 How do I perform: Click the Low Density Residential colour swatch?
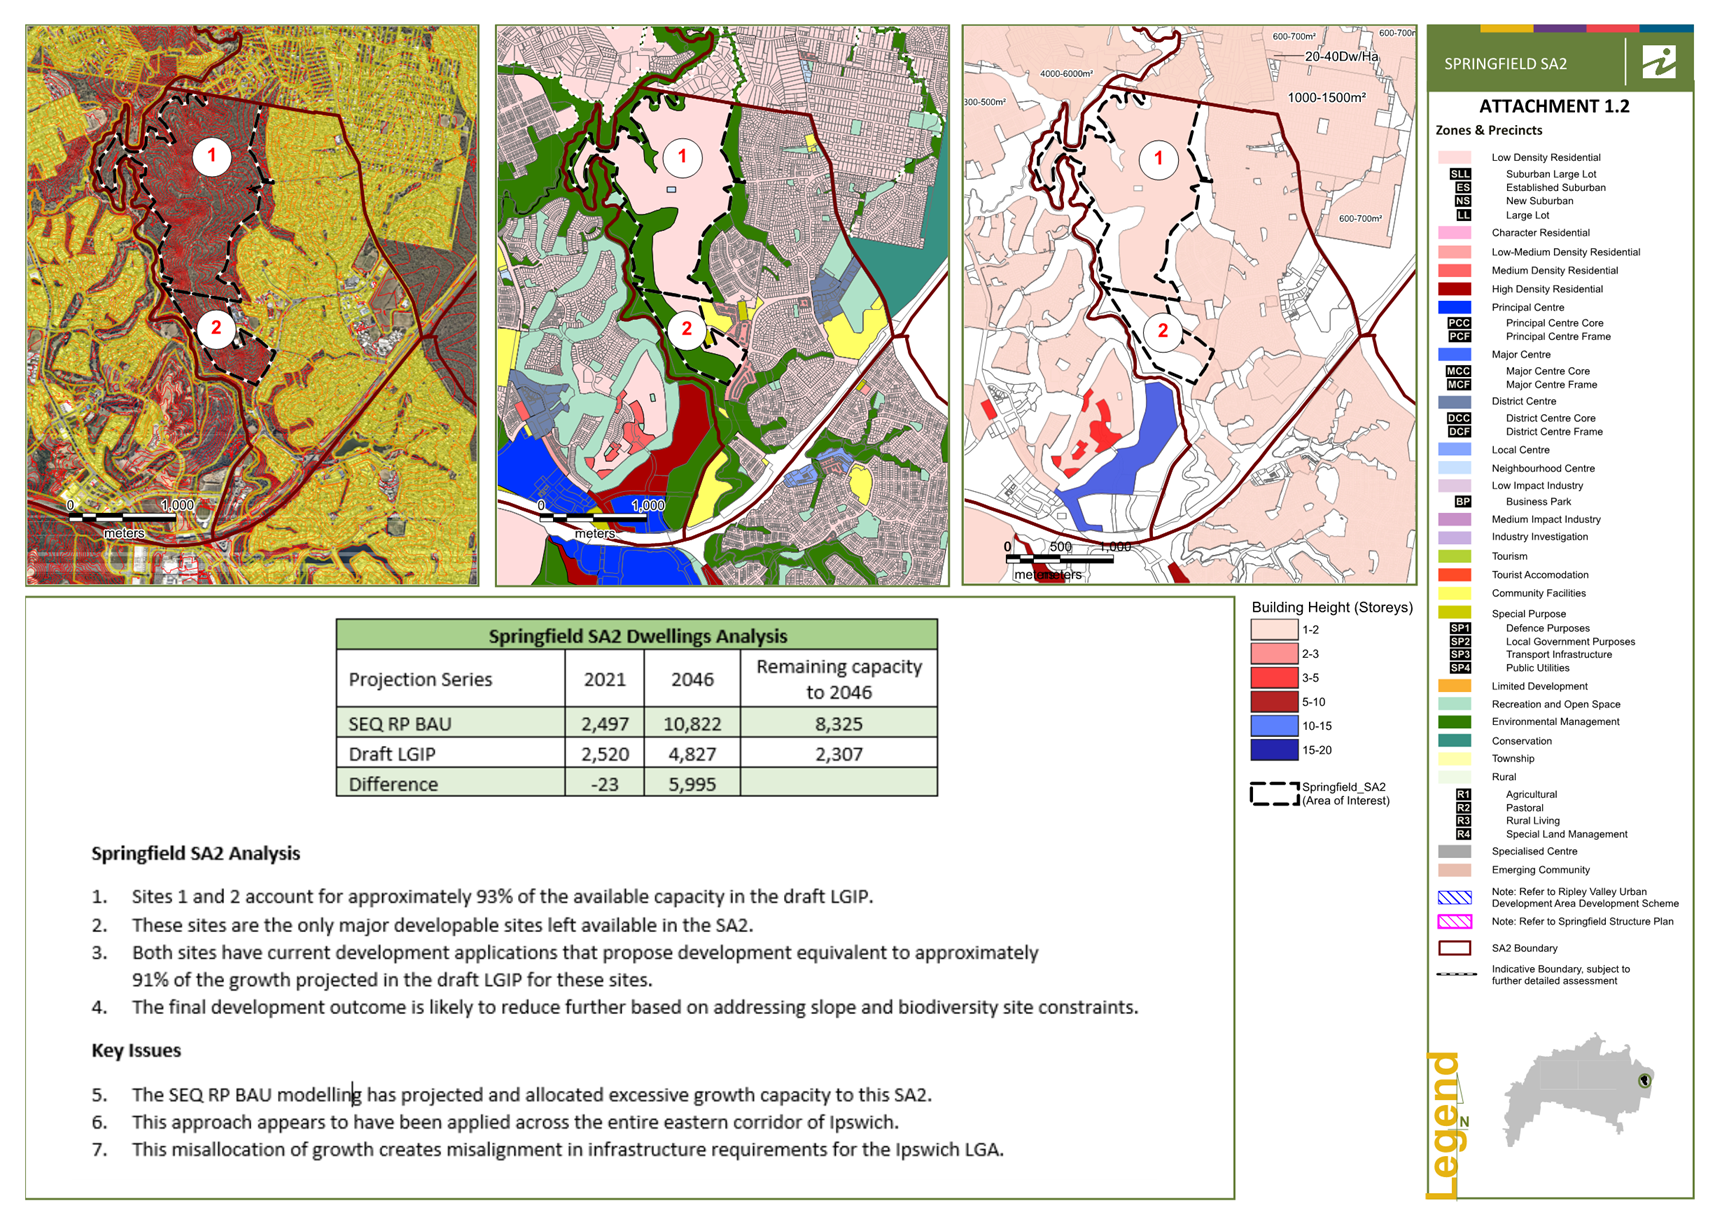pos(1455,157)
